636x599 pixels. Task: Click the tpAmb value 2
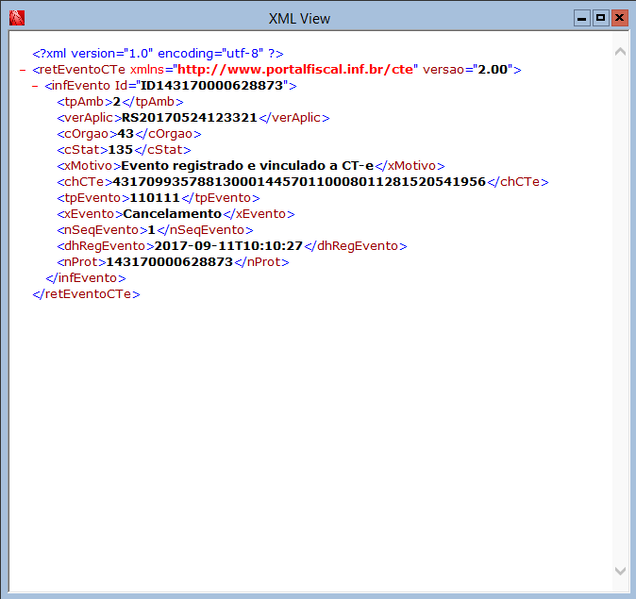pos(117,101)
